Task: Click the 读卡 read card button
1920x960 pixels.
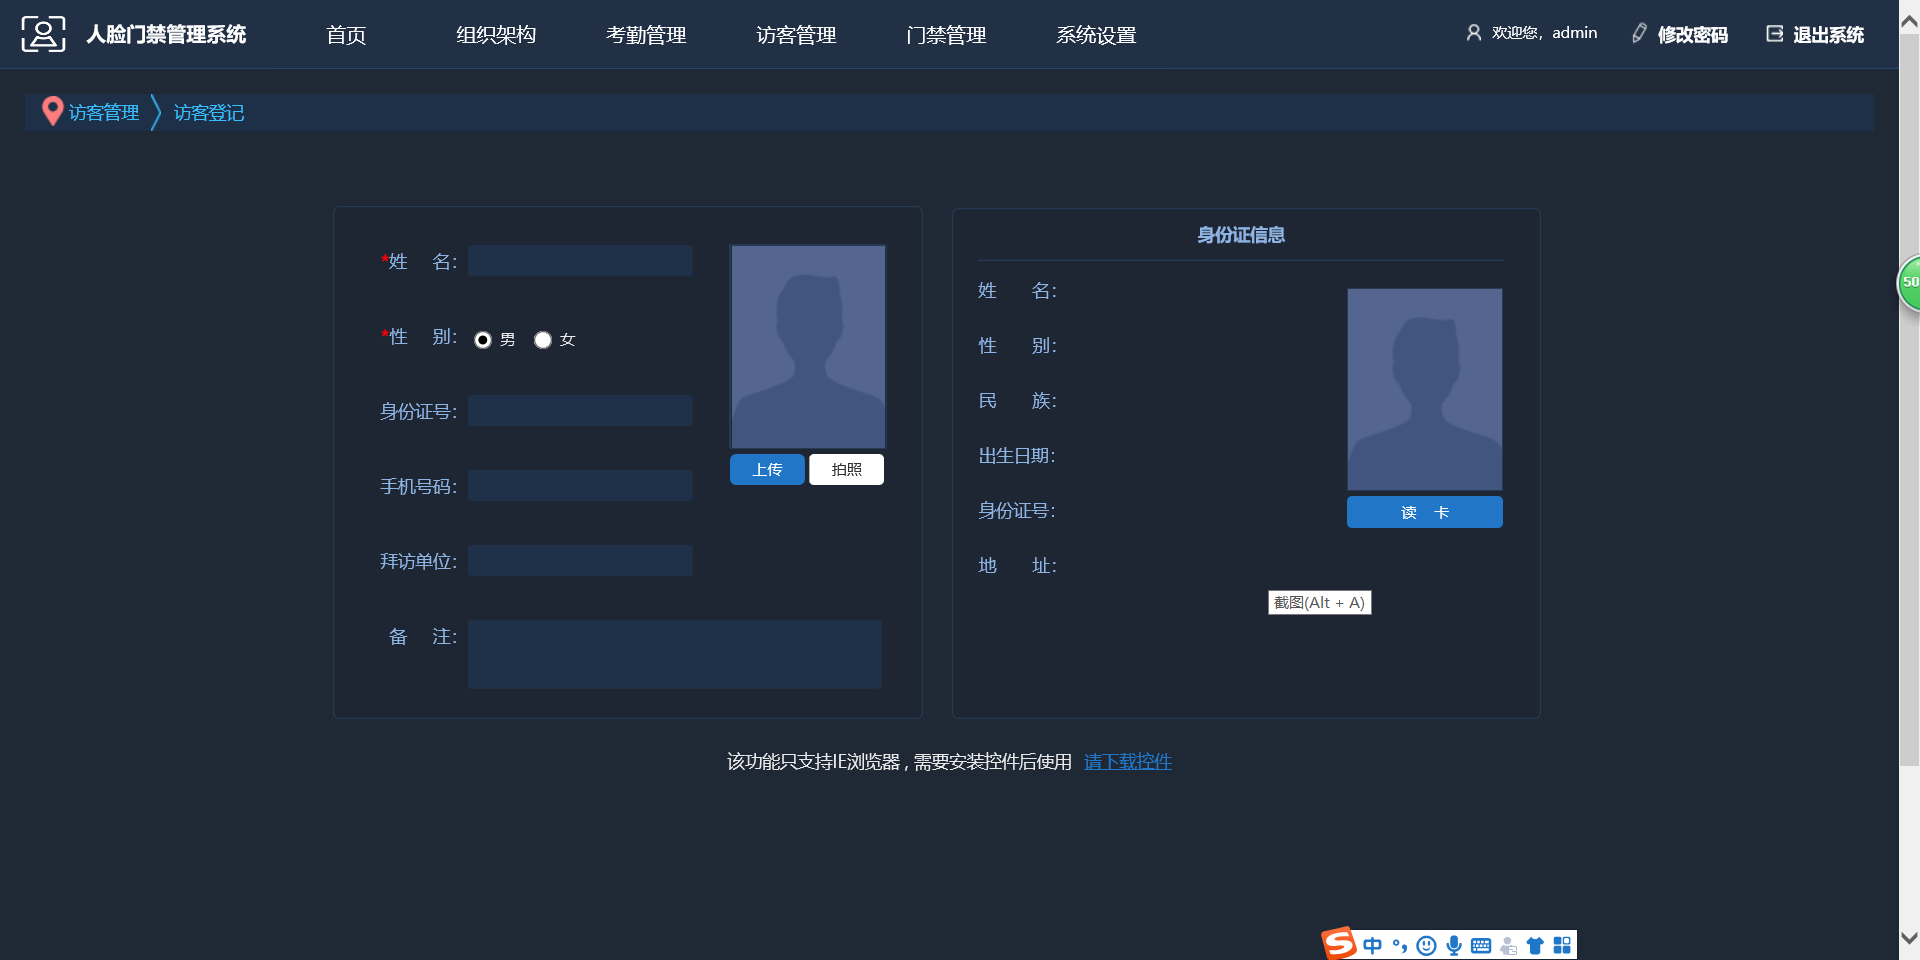Action: pyautogui.click(x=1424, y=512)
